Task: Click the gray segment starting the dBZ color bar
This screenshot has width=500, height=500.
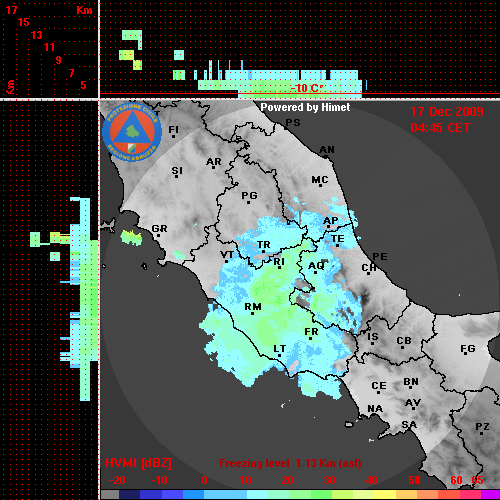Action: 110,494
